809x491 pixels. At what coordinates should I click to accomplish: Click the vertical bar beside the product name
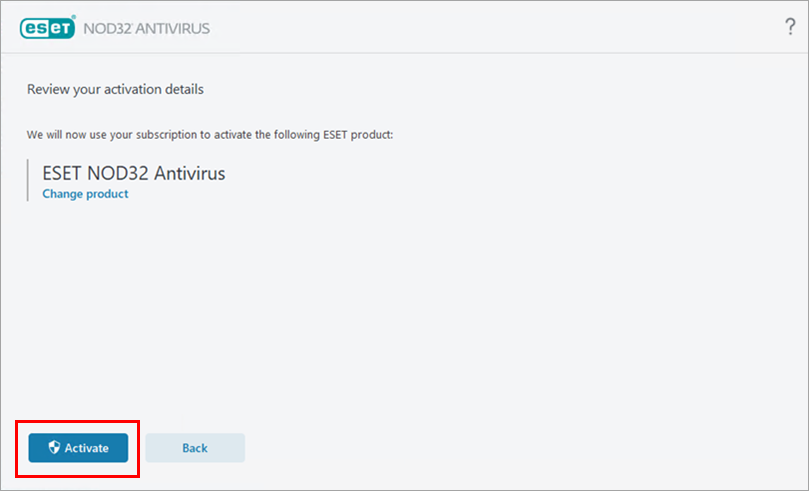pos(27,180)
